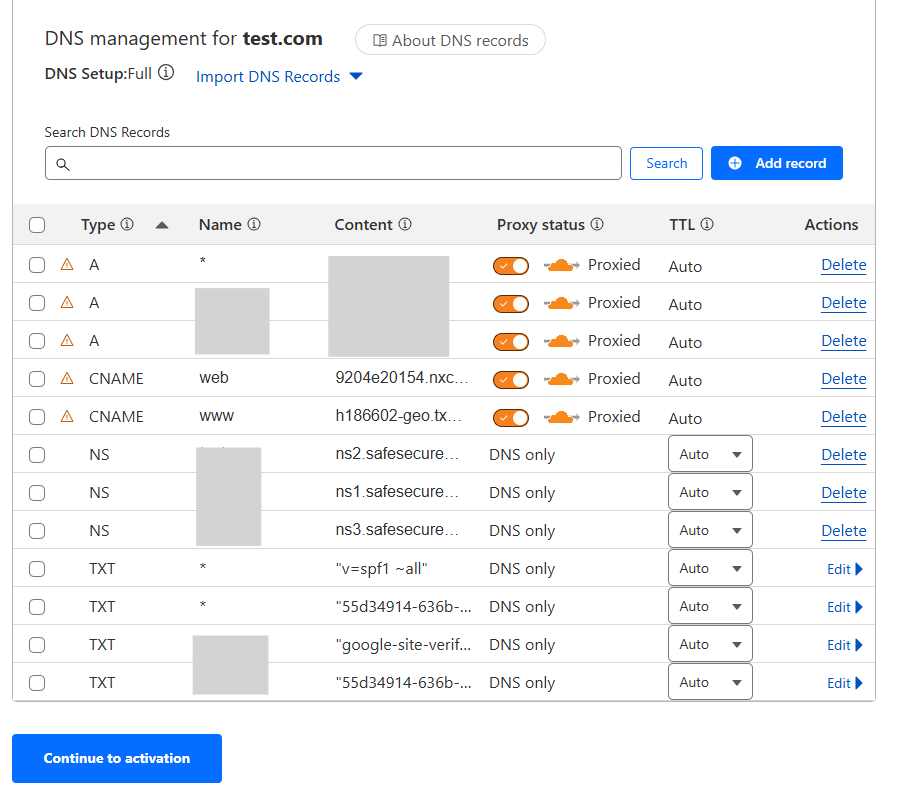Toggle proxy switch for A * record
This screenshot has width=907, height=790.
pyautogui.click(x=511, y=266)
